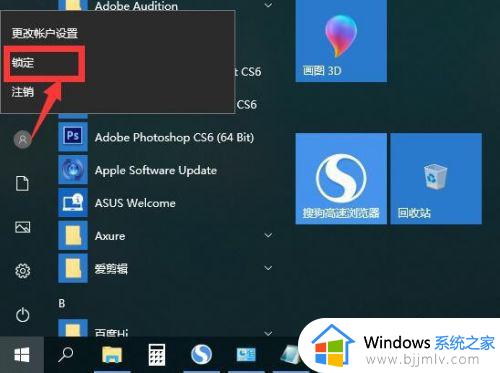
Task: Click the 爱剪辑 folder icon
Action: coord(73,268)
